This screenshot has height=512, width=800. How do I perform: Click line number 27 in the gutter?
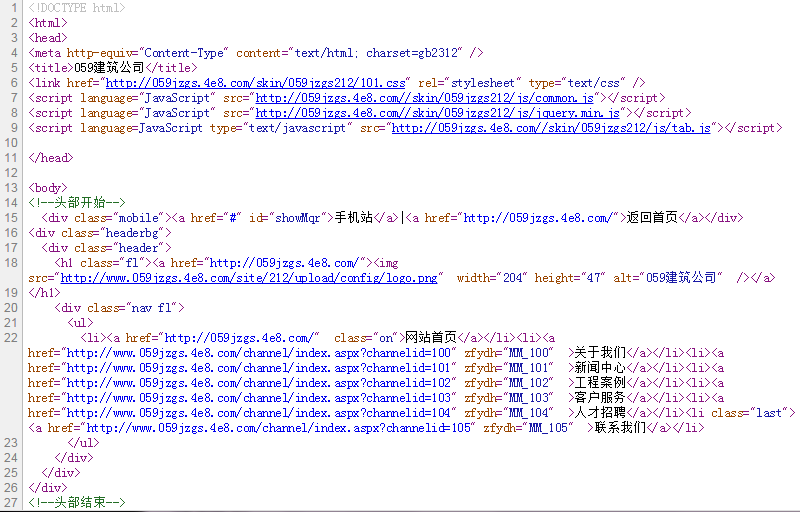tap(12, 503)
